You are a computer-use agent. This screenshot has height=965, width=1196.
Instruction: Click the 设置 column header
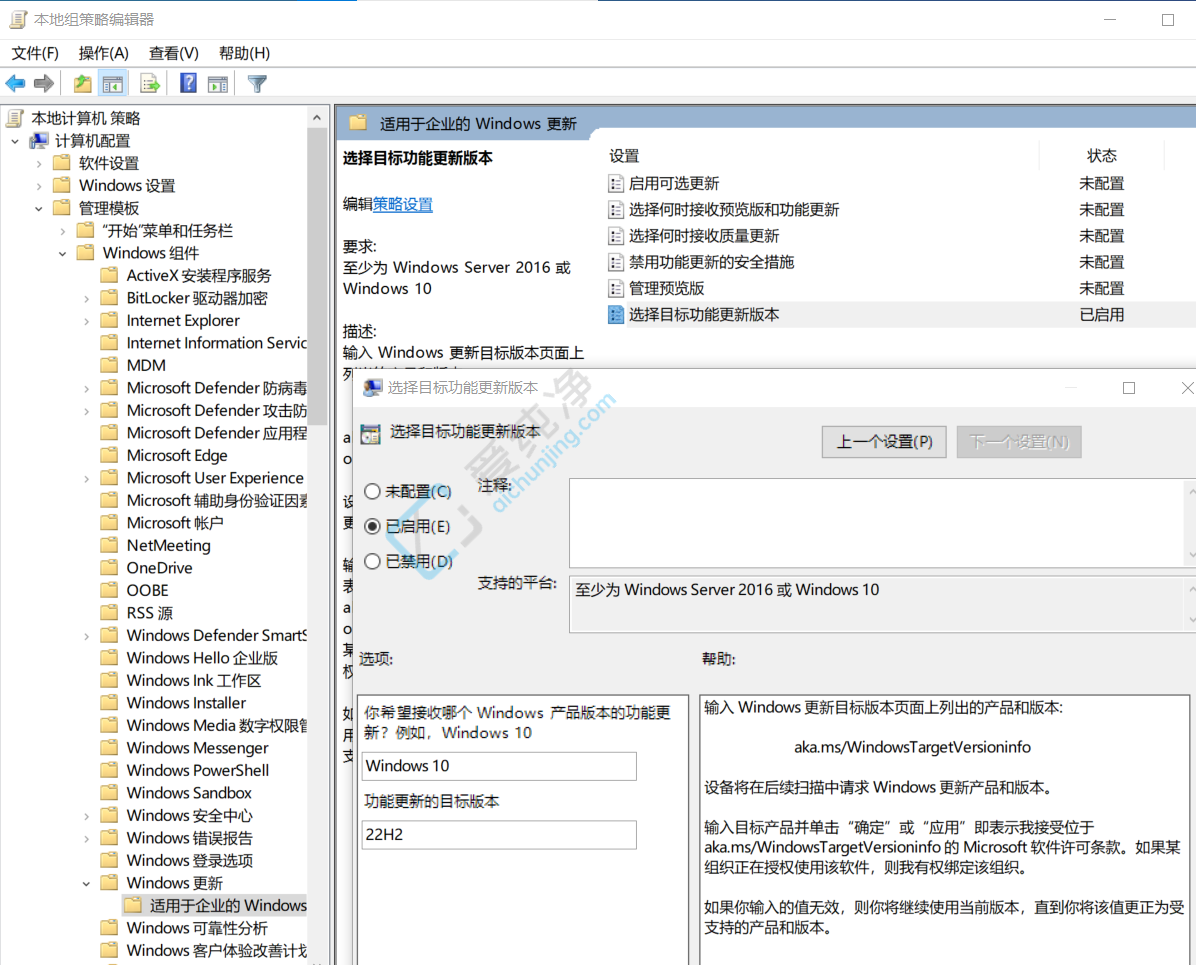[624, 156]
